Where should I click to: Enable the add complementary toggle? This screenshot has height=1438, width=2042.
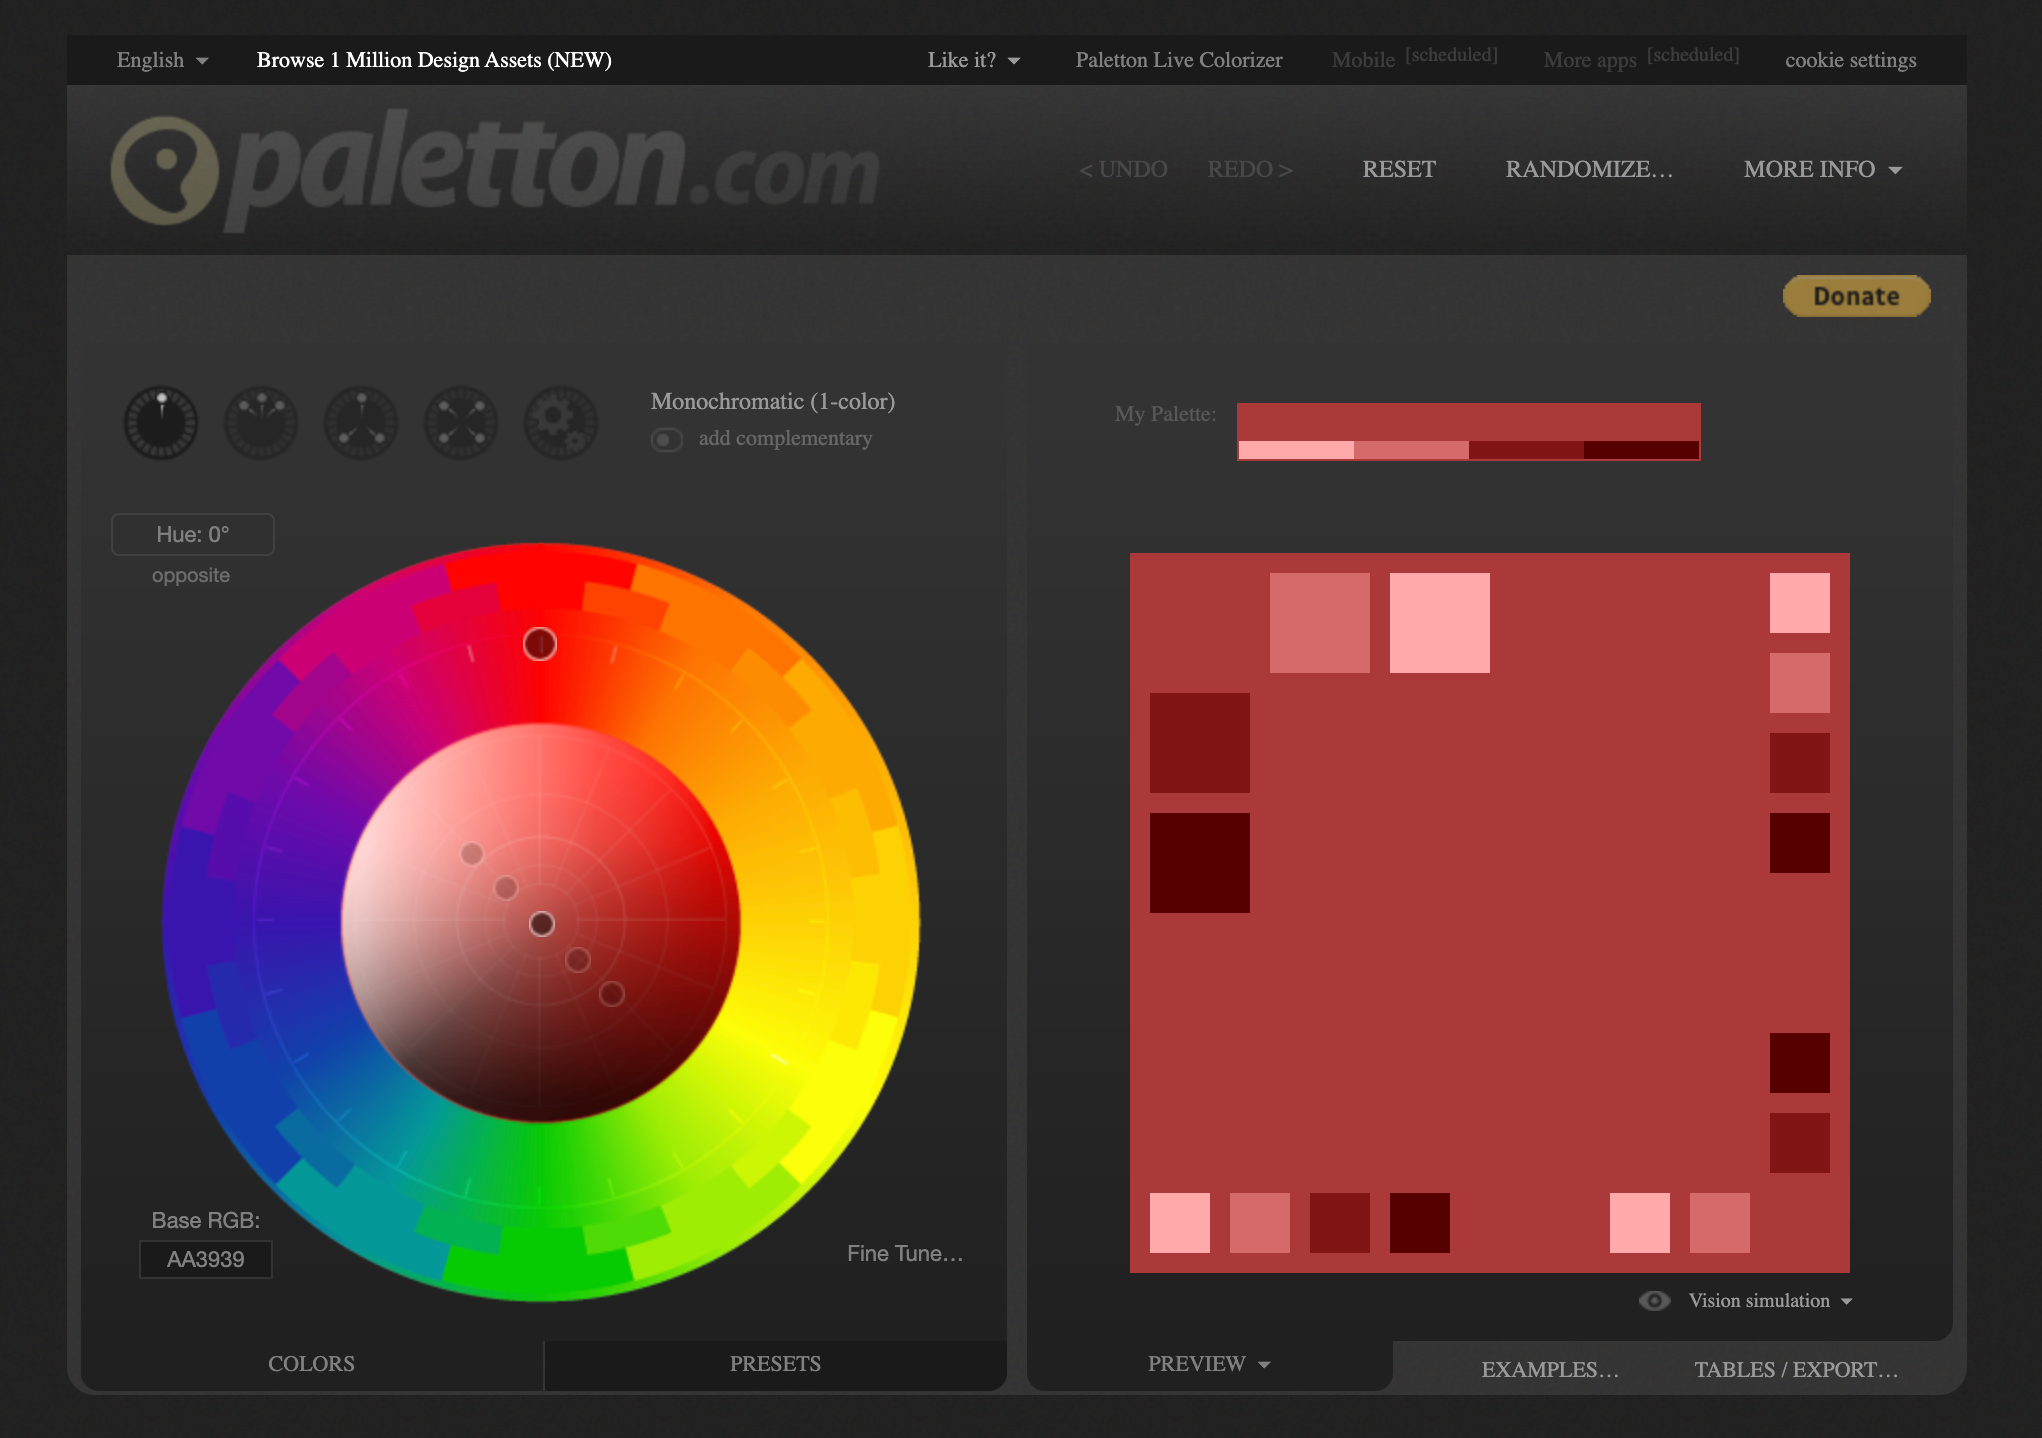(667, 439)
